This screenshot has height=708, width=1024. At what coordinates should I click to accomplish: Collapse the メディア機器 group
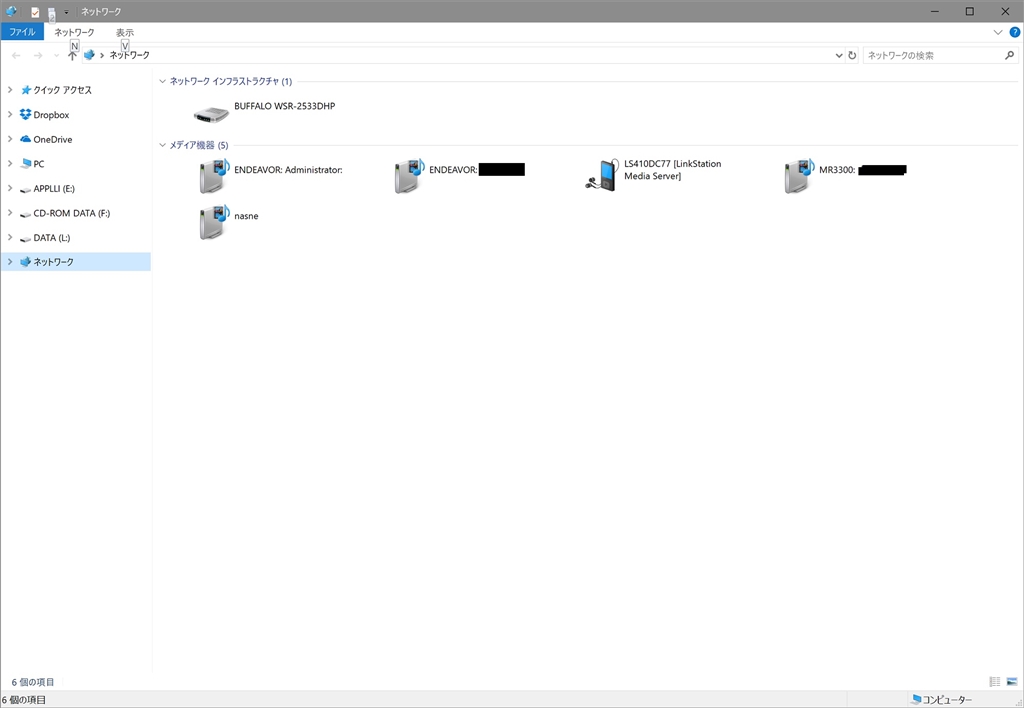pos(163,145)
